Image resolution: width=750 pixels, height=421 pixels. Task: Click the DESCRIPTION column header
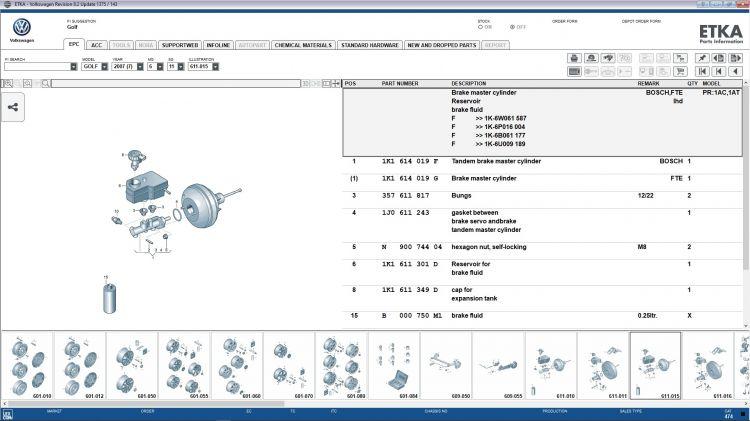click(469, 83)
